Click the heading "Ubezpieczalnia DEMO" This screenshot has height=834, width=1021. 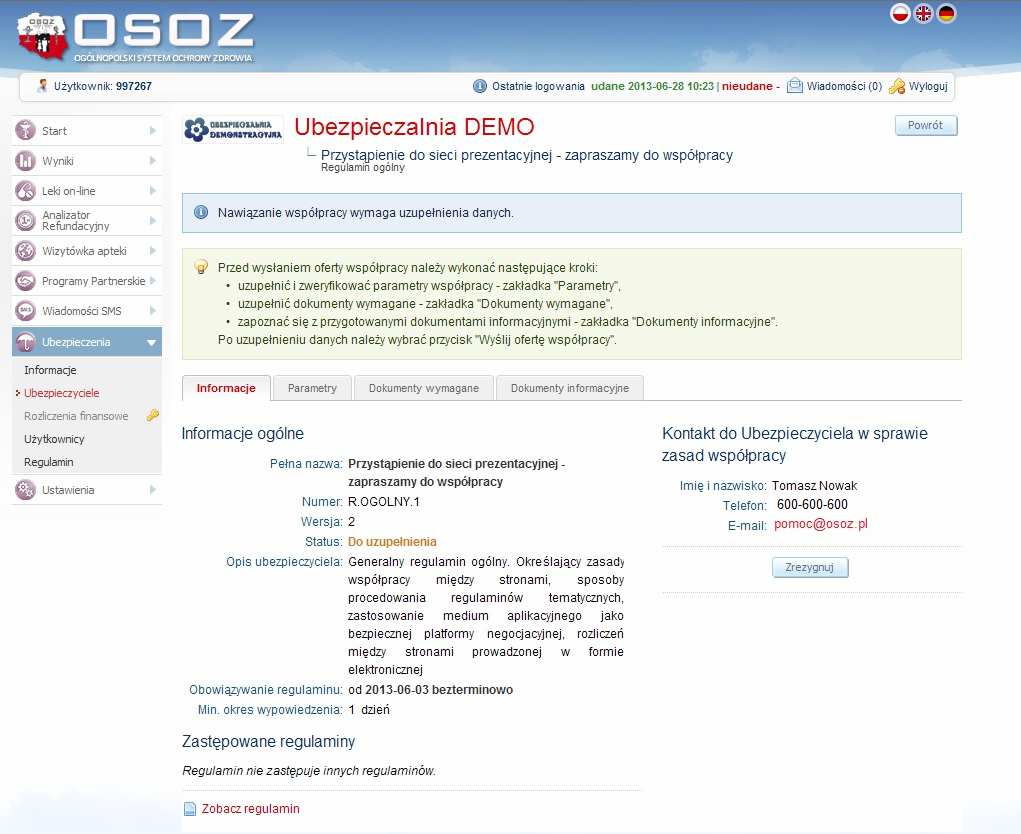(x=414, y=127)
